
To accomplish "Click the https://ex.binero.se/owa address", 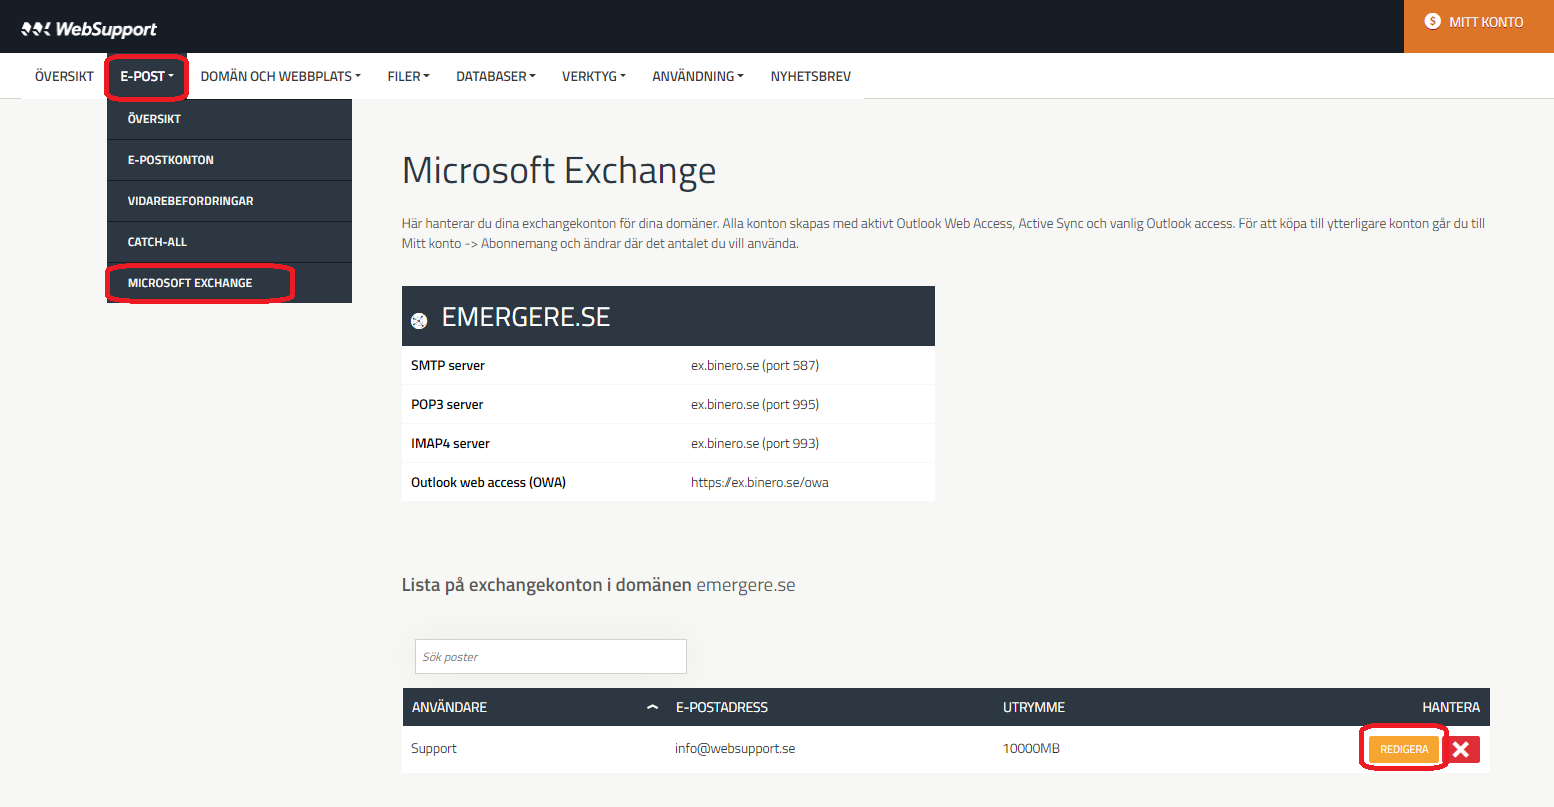I will 760,482.
